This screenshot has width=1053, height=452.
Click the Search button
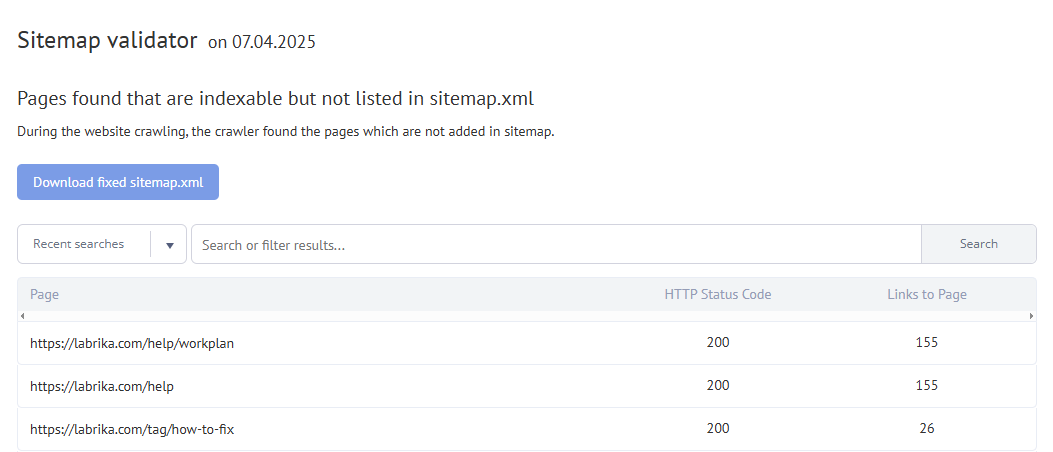pyautogui.click(x=978, y=244)
